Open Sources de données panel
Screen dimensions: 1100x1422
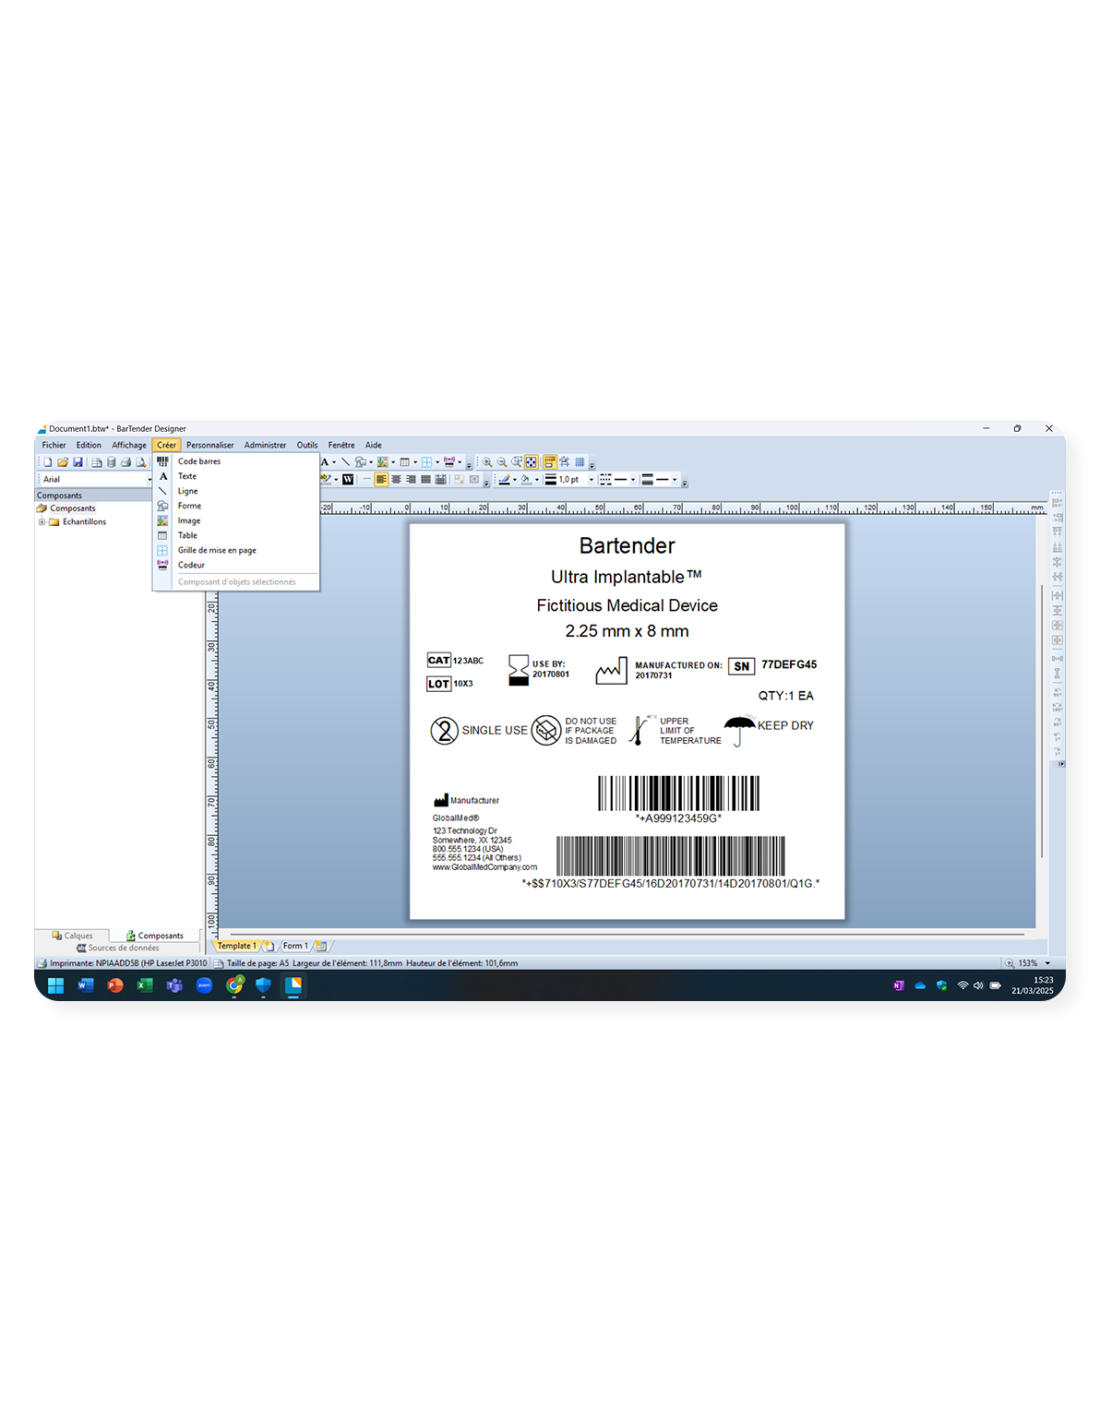118,948
